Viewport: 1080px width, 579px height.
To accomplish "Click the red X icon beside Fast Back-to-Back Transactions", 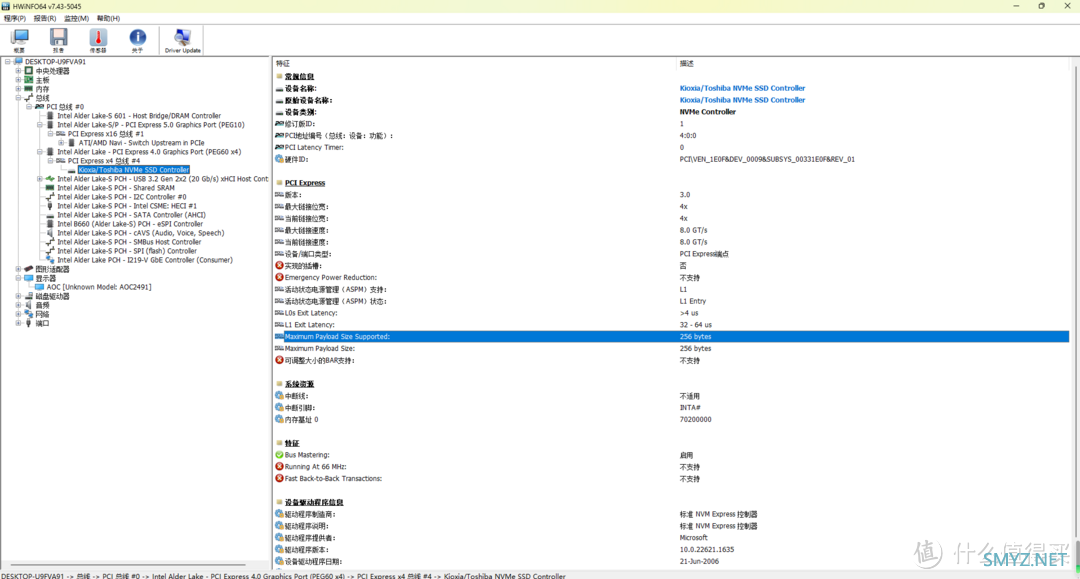I will [279, 478].
